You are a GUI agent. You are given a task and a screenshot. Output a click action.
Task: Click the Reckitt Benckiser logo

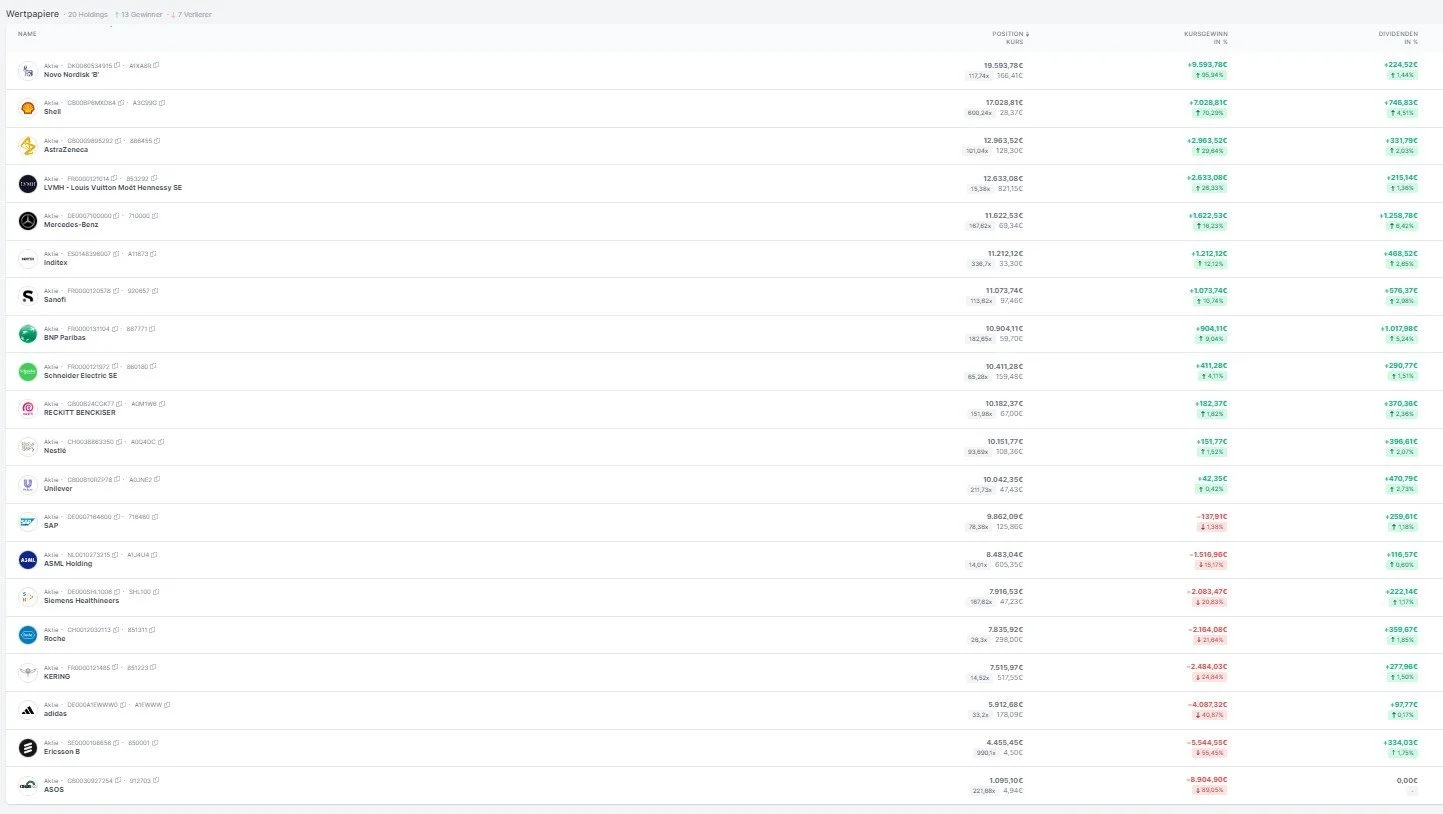pos(28,409)
